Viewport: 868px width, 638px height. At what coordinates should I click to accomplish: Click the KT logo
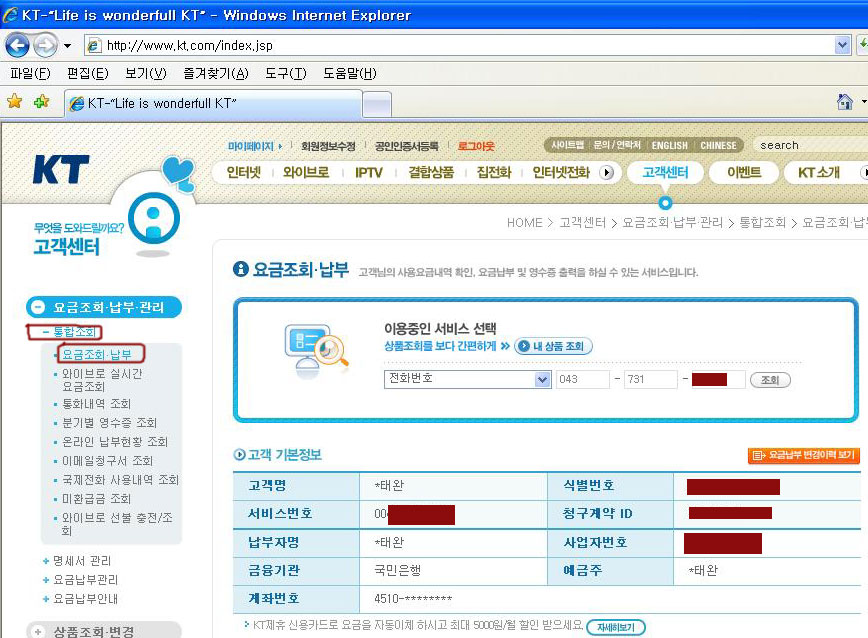point(60,168)
